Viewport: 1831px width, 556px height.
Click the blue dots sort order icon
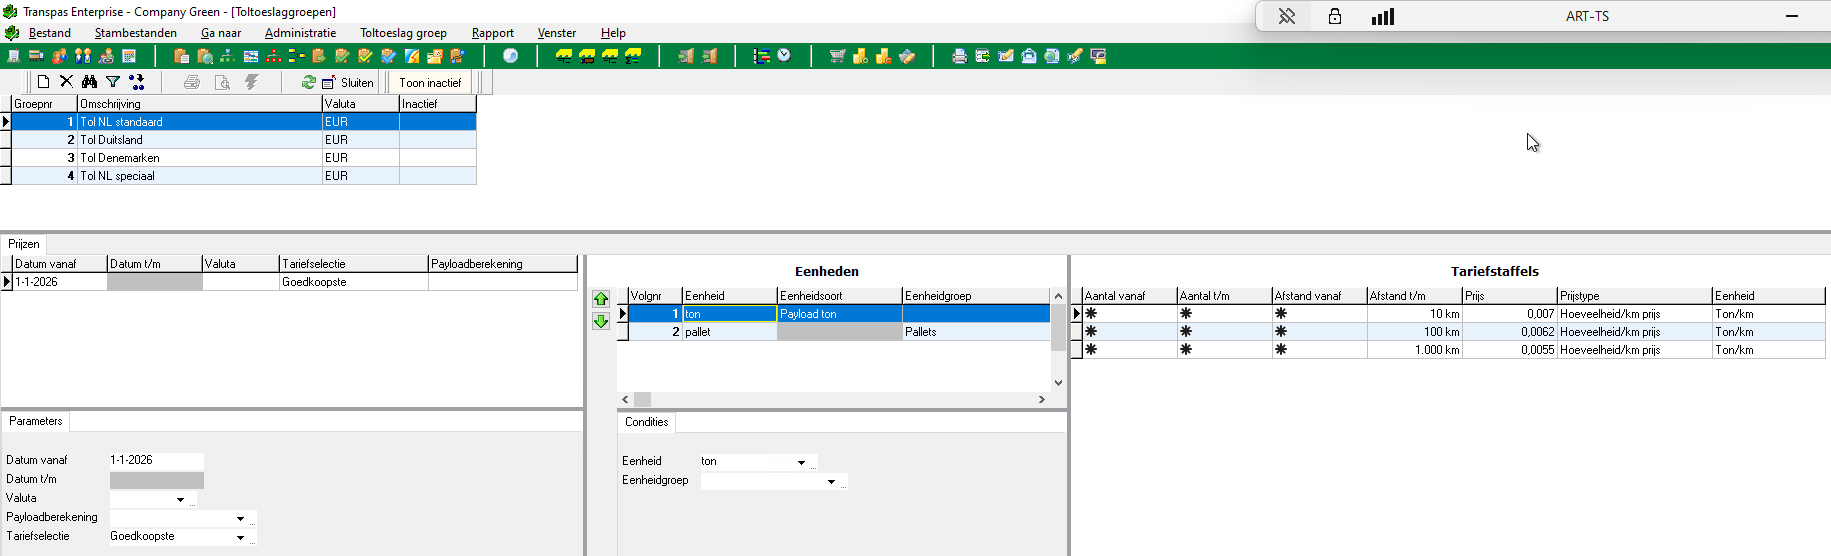click(x=137, y=82)
